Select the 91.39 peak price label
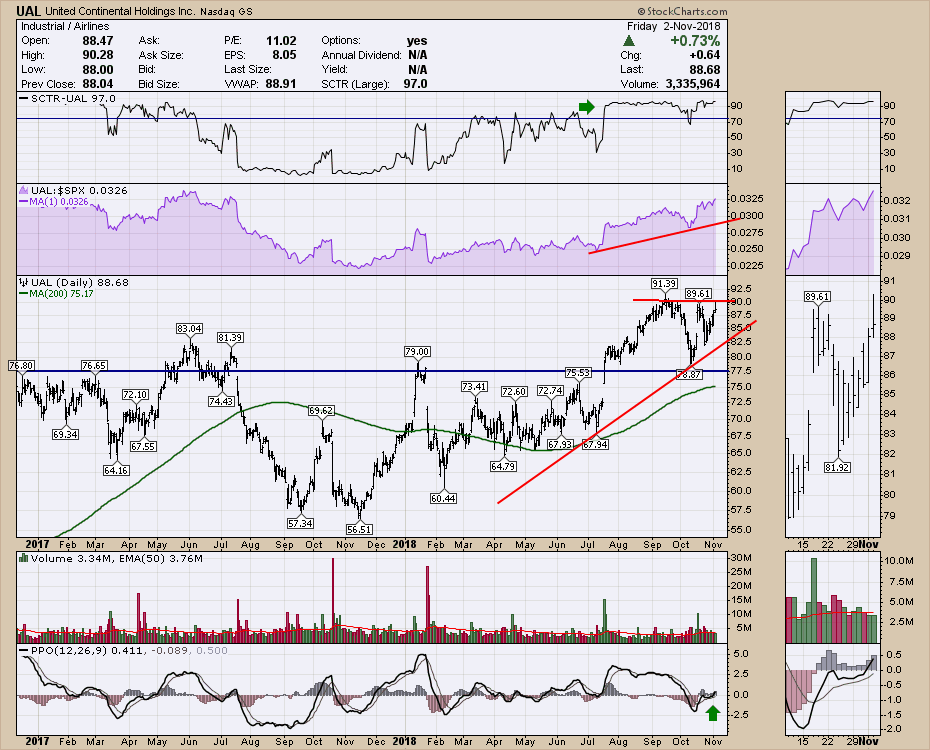This screenshot has width=930, height=750. pyautogui.click(x=664, y=285)
